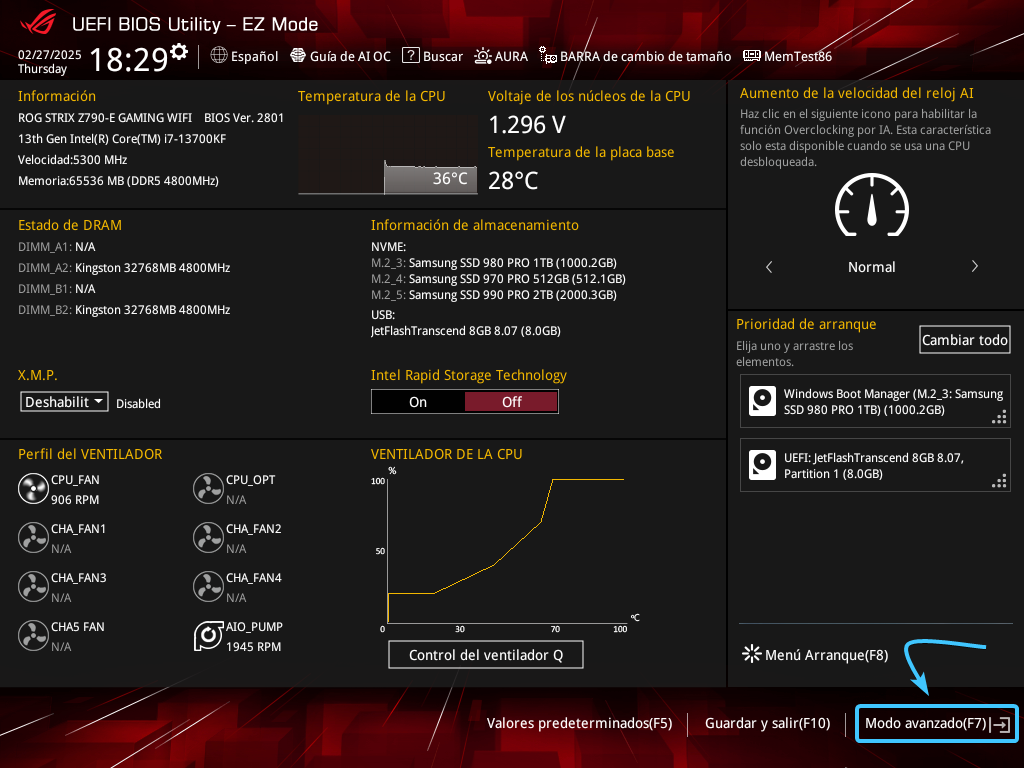Click the gear icon beside the clock
Image resolution: width=1024 pixels, height=768 pixels.
pos(179,52)
